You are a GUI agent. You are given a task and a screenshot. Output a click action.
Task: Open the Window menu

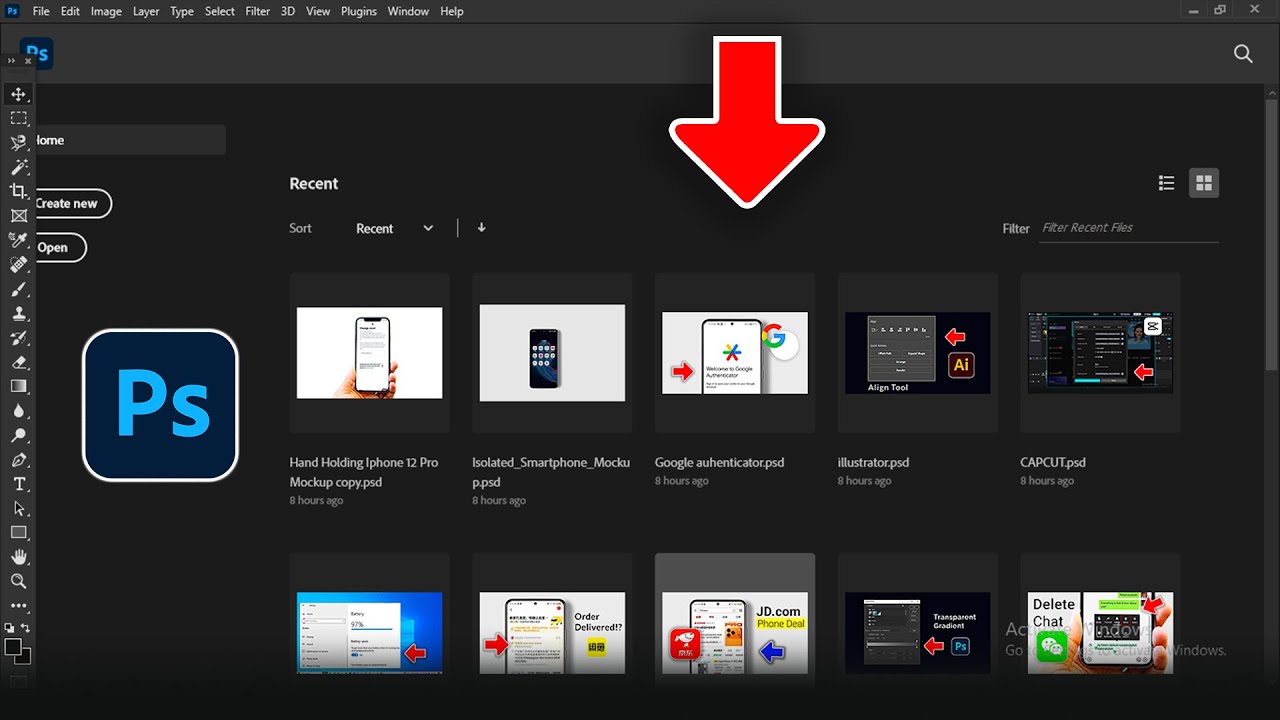pyautogui.click(x=408, y=11)
